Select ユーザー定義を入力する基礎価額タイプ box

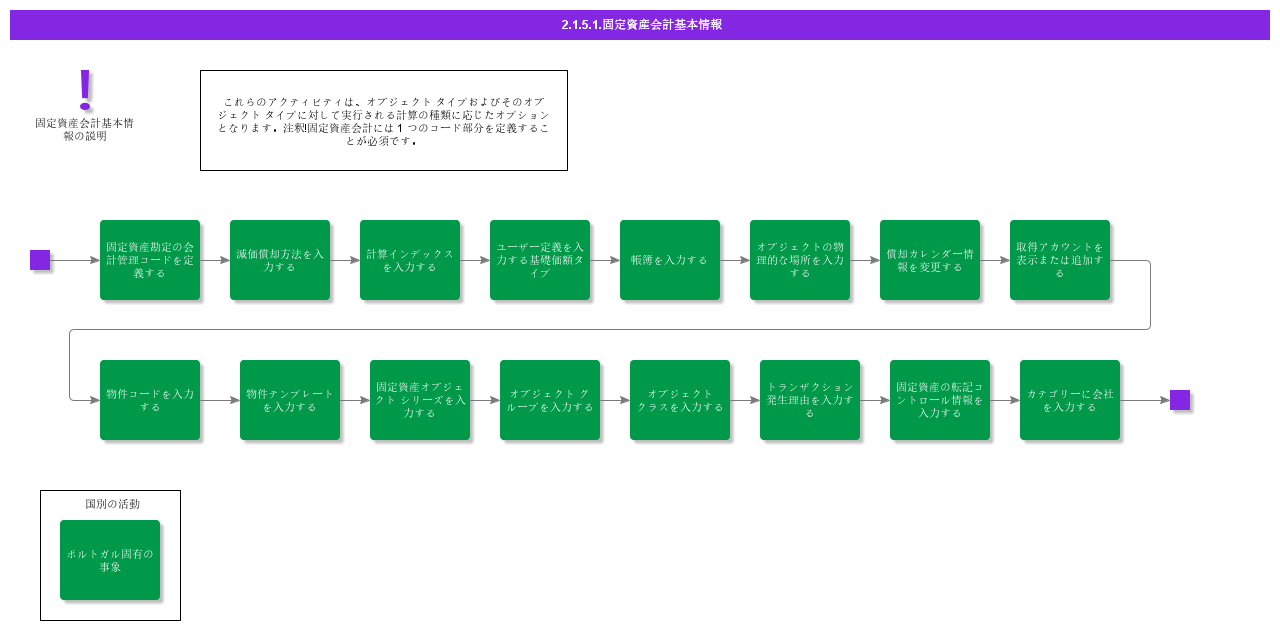tap(540, 260)
